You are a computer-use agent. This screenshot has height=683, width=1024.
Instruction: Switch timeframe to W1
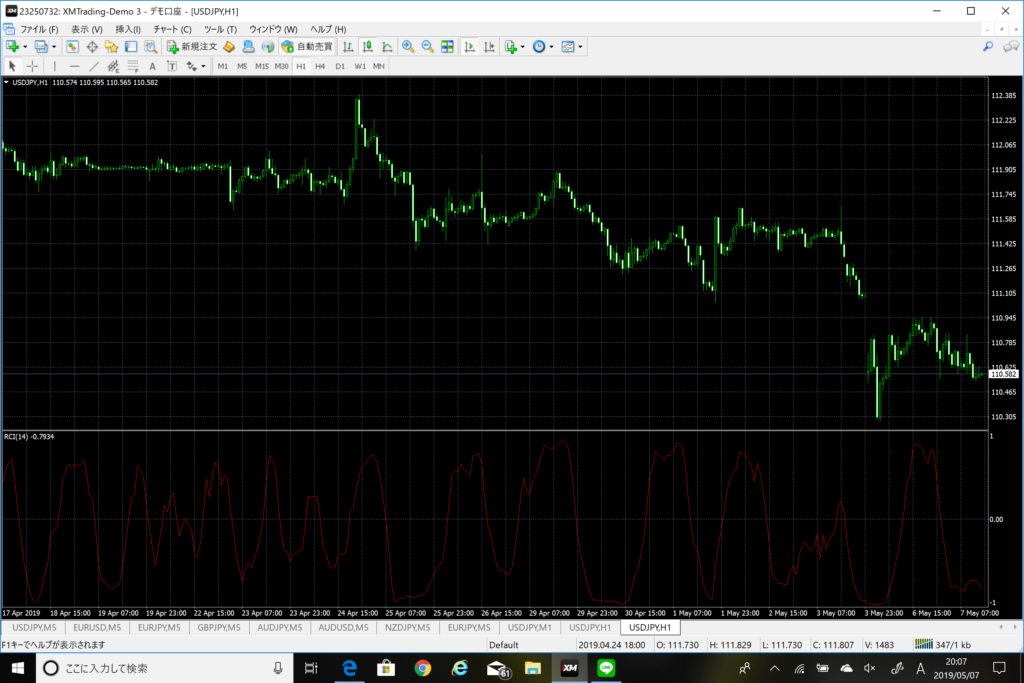point(360,66)
